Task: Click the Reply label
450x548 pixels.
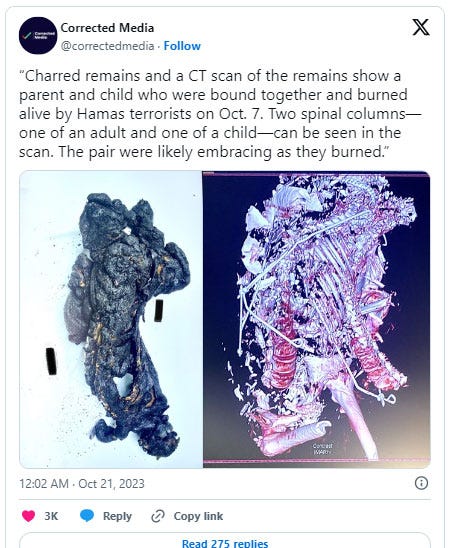Action: point(117,516)
